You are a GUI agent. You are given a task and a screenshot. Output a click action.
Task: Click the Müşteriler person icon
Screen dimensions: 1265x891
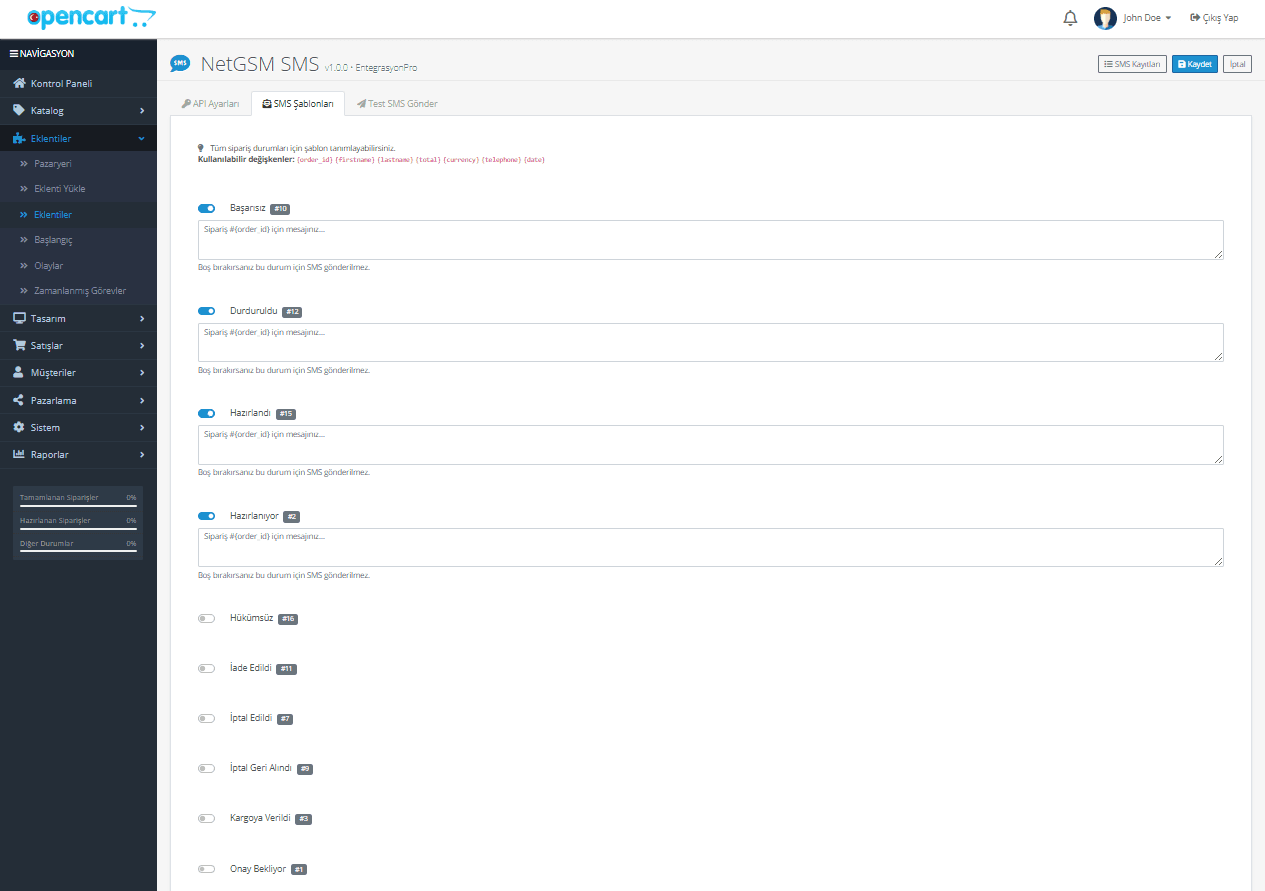19,372
